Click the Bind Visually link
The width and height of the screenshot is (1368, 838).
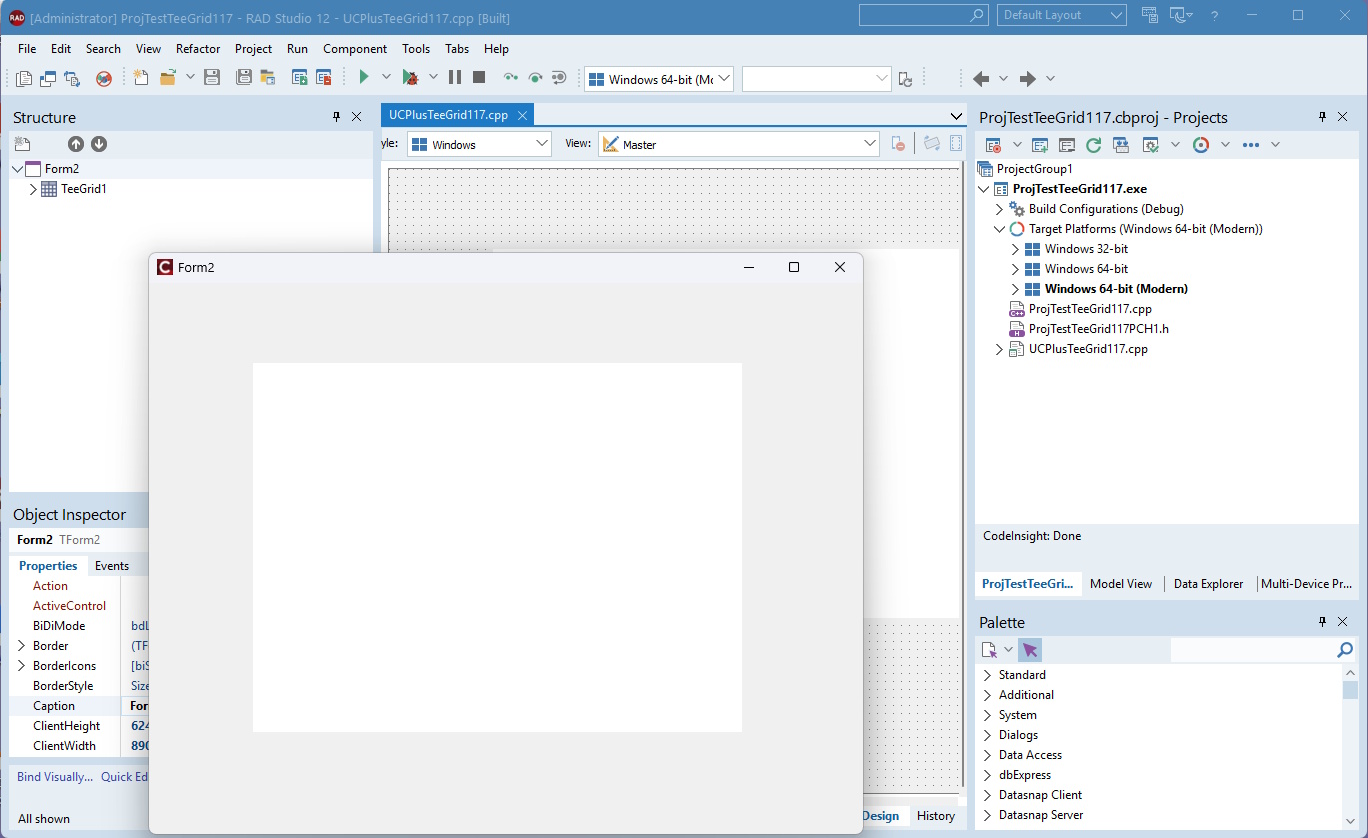(55, 776)
